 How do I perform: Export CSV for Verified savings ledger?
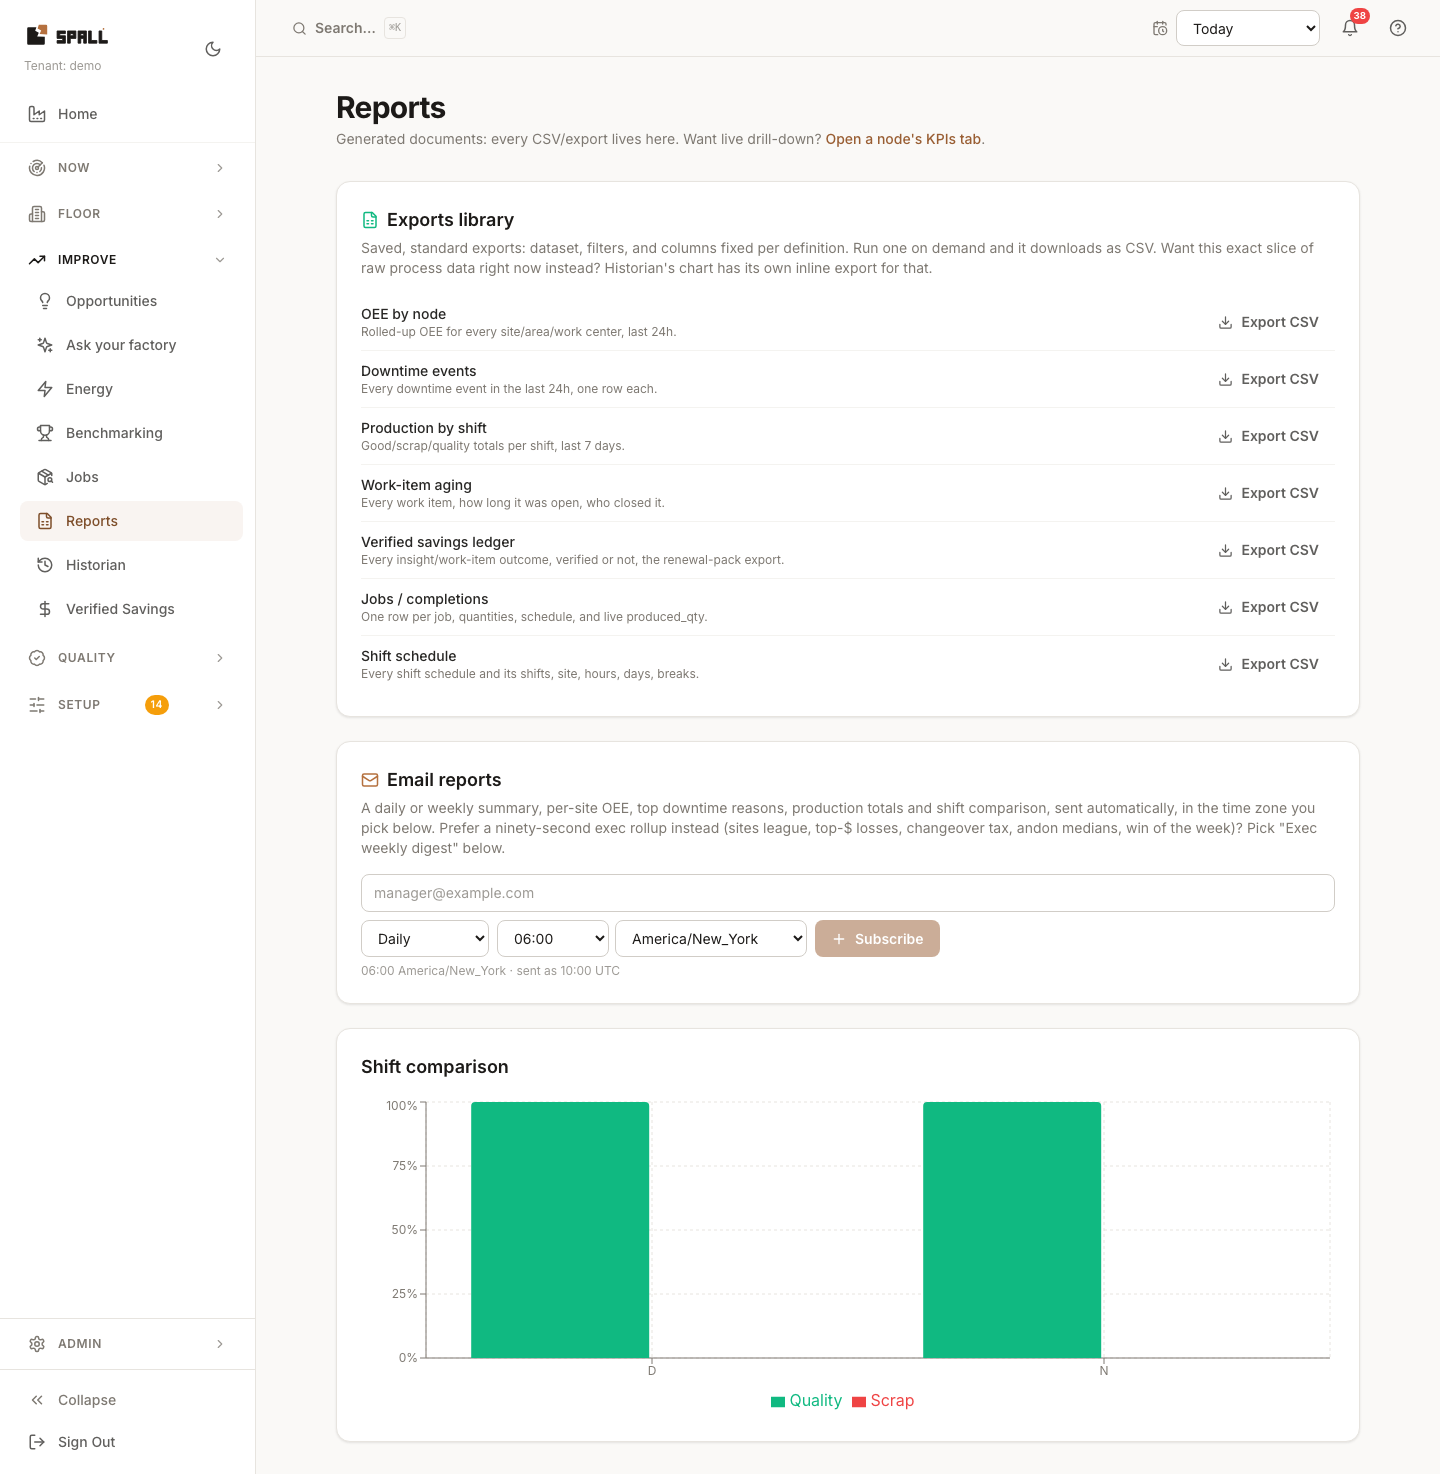pos(1268,550)
